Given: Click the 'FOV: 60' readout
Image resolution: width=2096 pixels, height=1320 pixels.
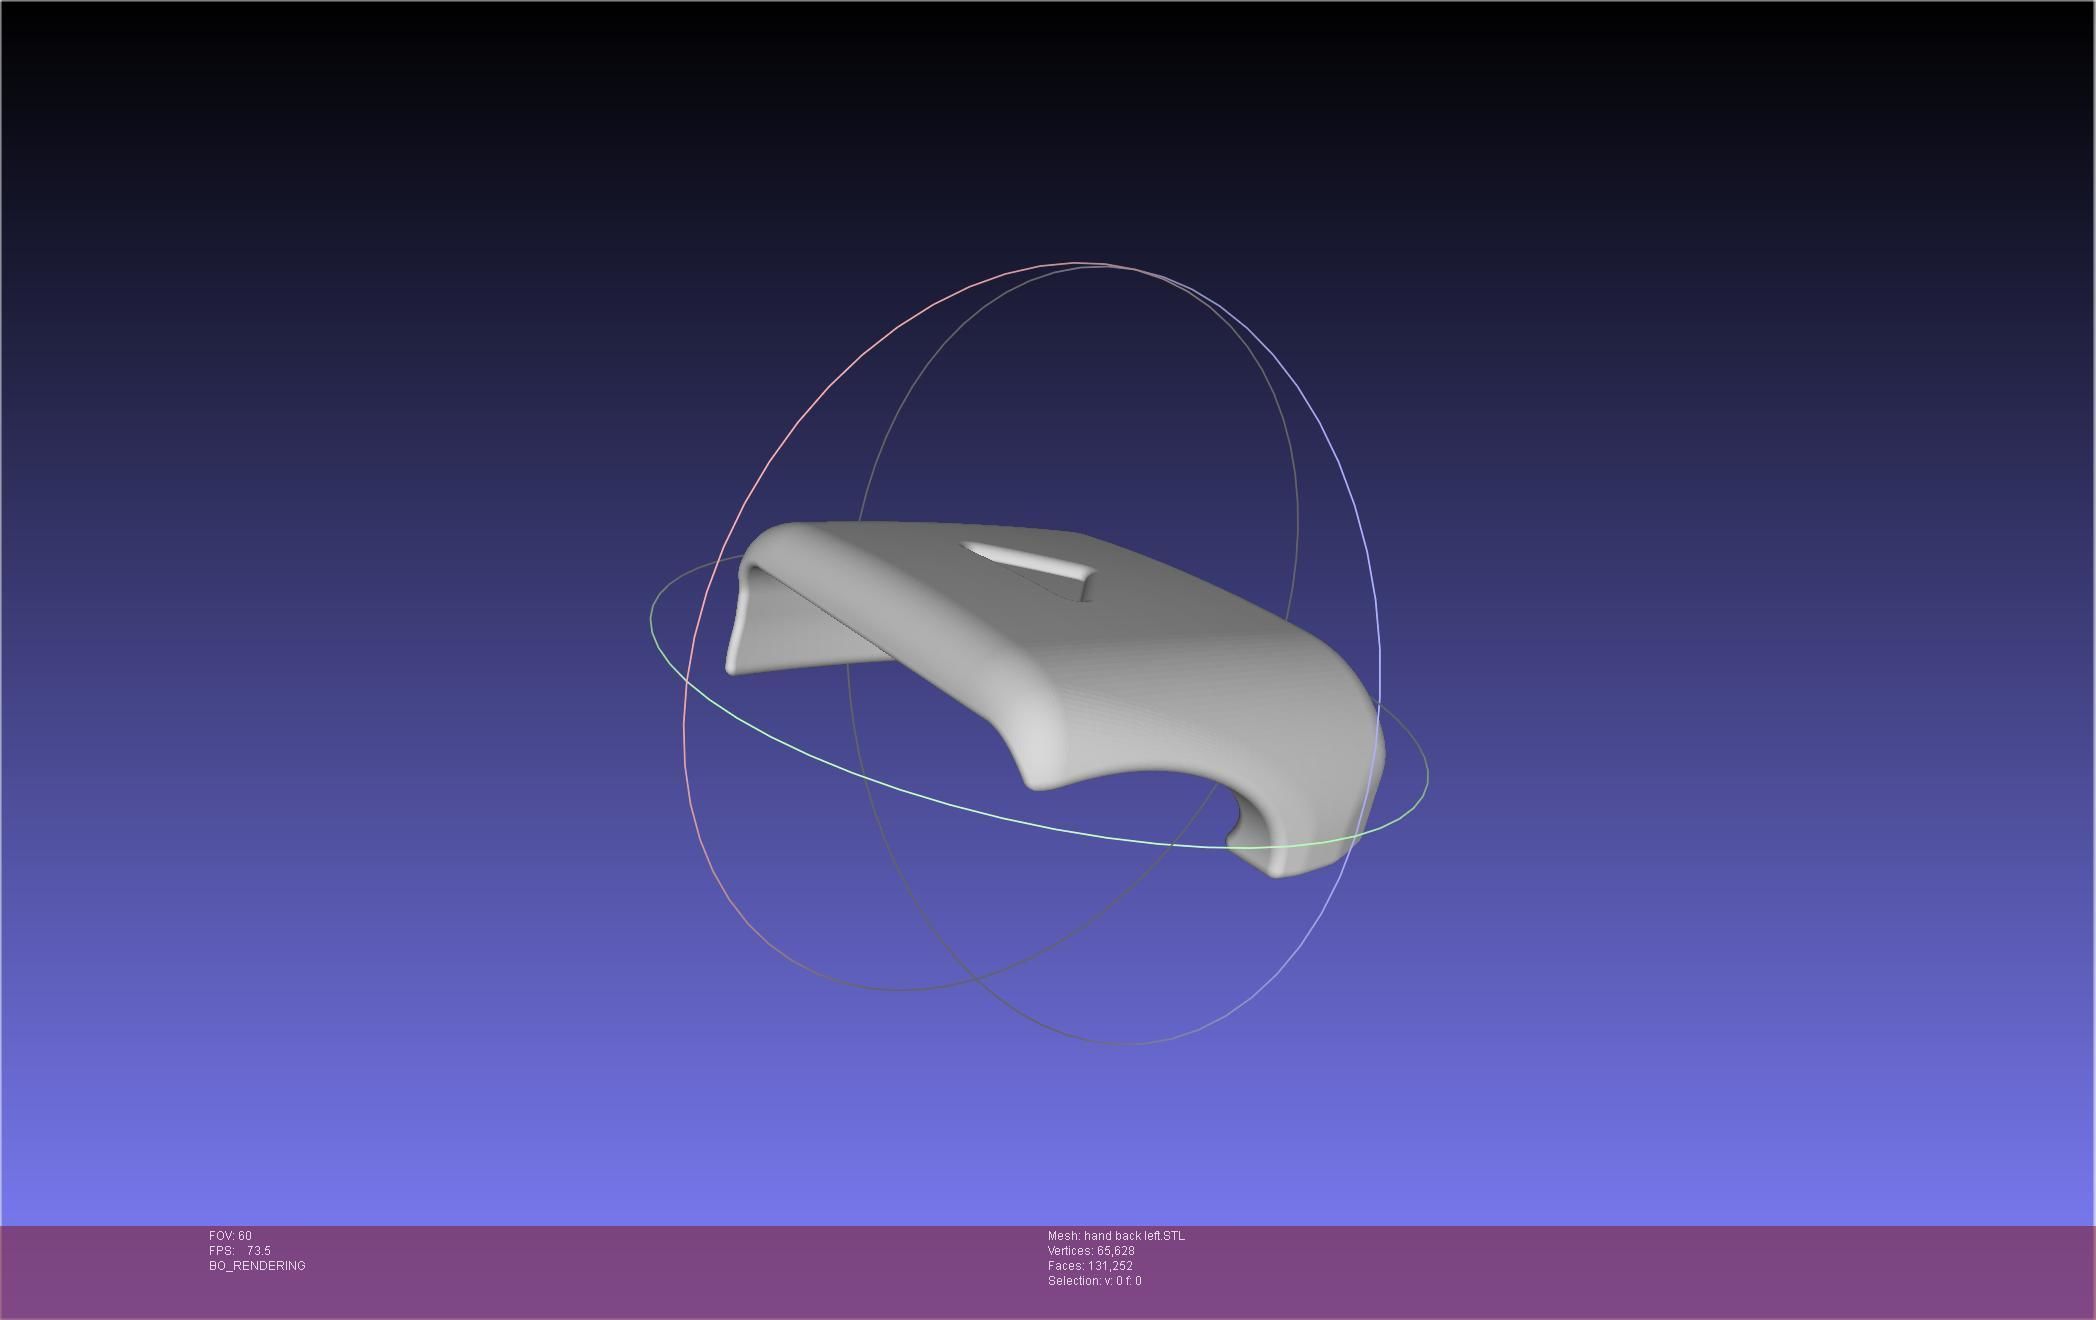Looking at the screenshot, I should (x=230, y=1236).
